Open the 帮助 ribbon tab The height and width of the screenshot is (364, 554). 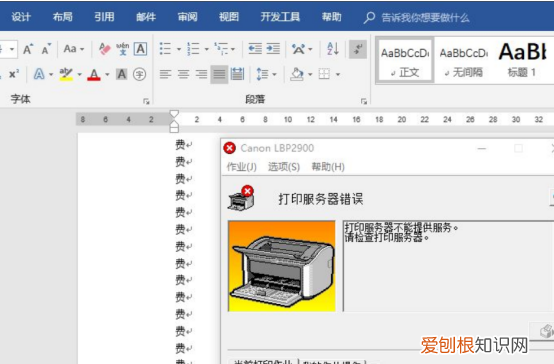[x=331, y=17]
